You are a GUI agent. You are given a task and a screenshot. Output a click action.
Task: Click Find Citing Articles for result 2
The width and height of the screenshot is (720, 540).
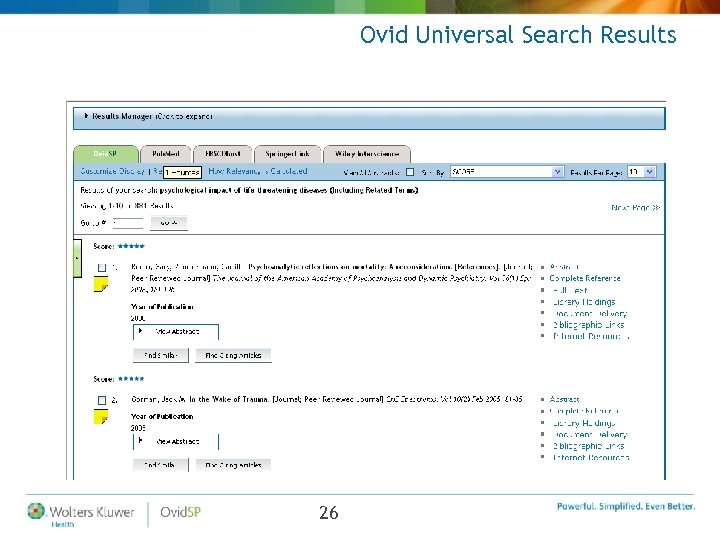click(x=233, y=465)
